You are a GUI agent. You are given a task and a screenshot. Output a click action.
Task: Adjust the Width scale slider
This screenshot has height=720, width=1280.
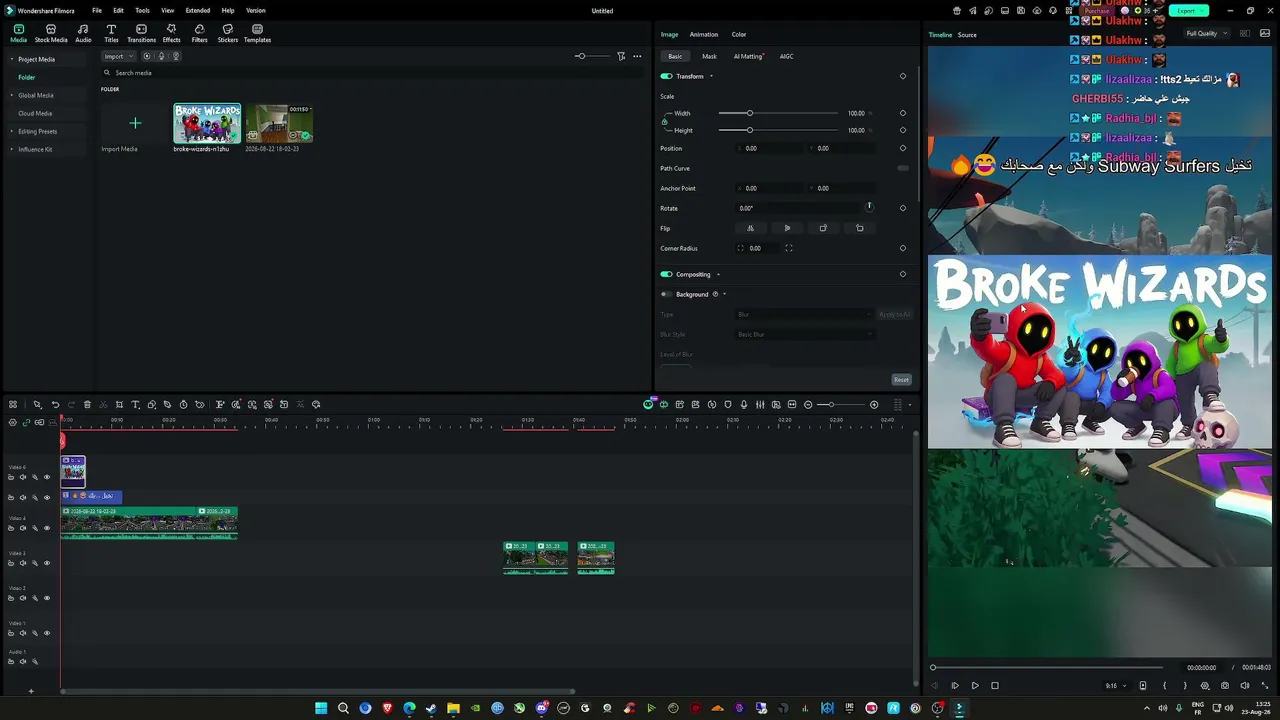[779, 113]
